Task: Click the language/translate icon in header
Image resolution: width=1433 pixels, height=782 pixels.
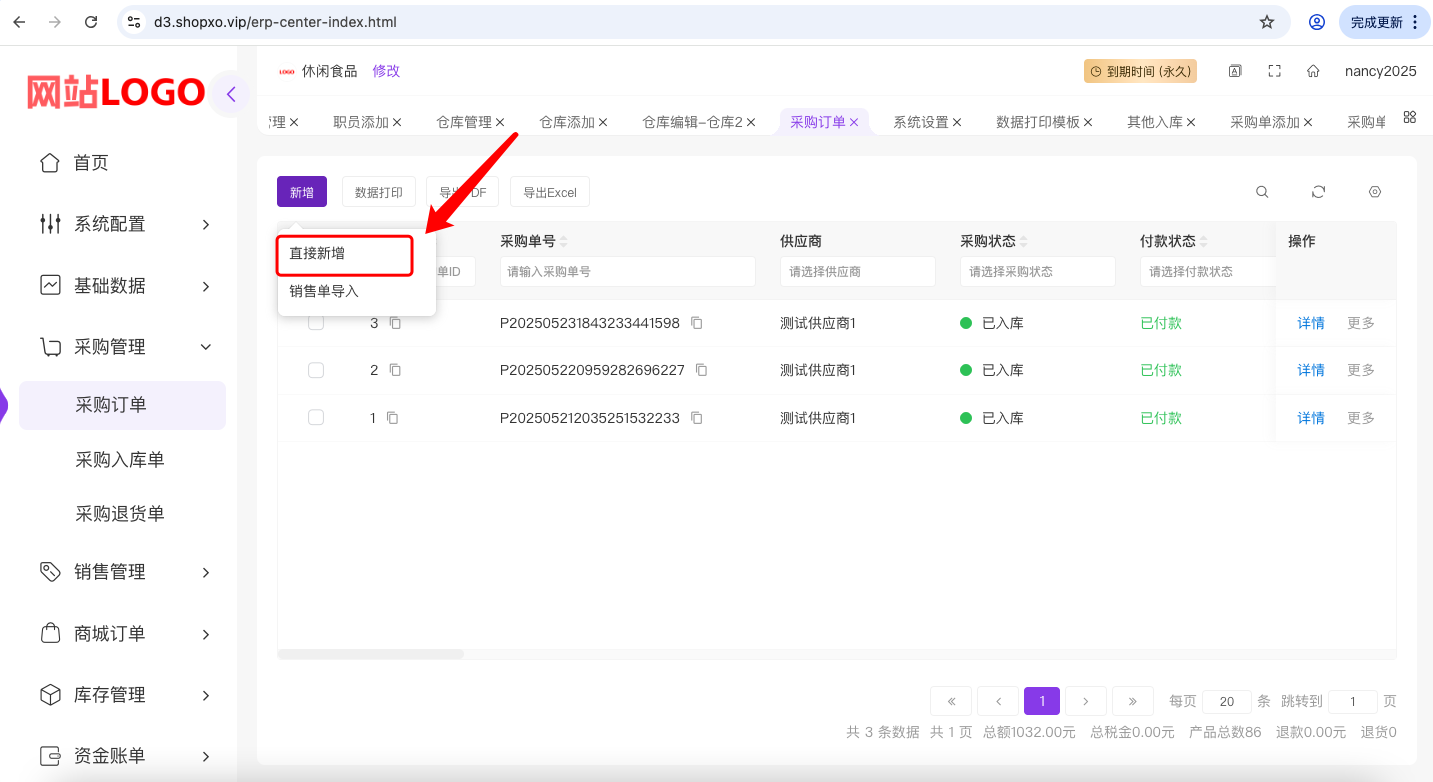Action: pyautogui.click(x=1235, y=71)
